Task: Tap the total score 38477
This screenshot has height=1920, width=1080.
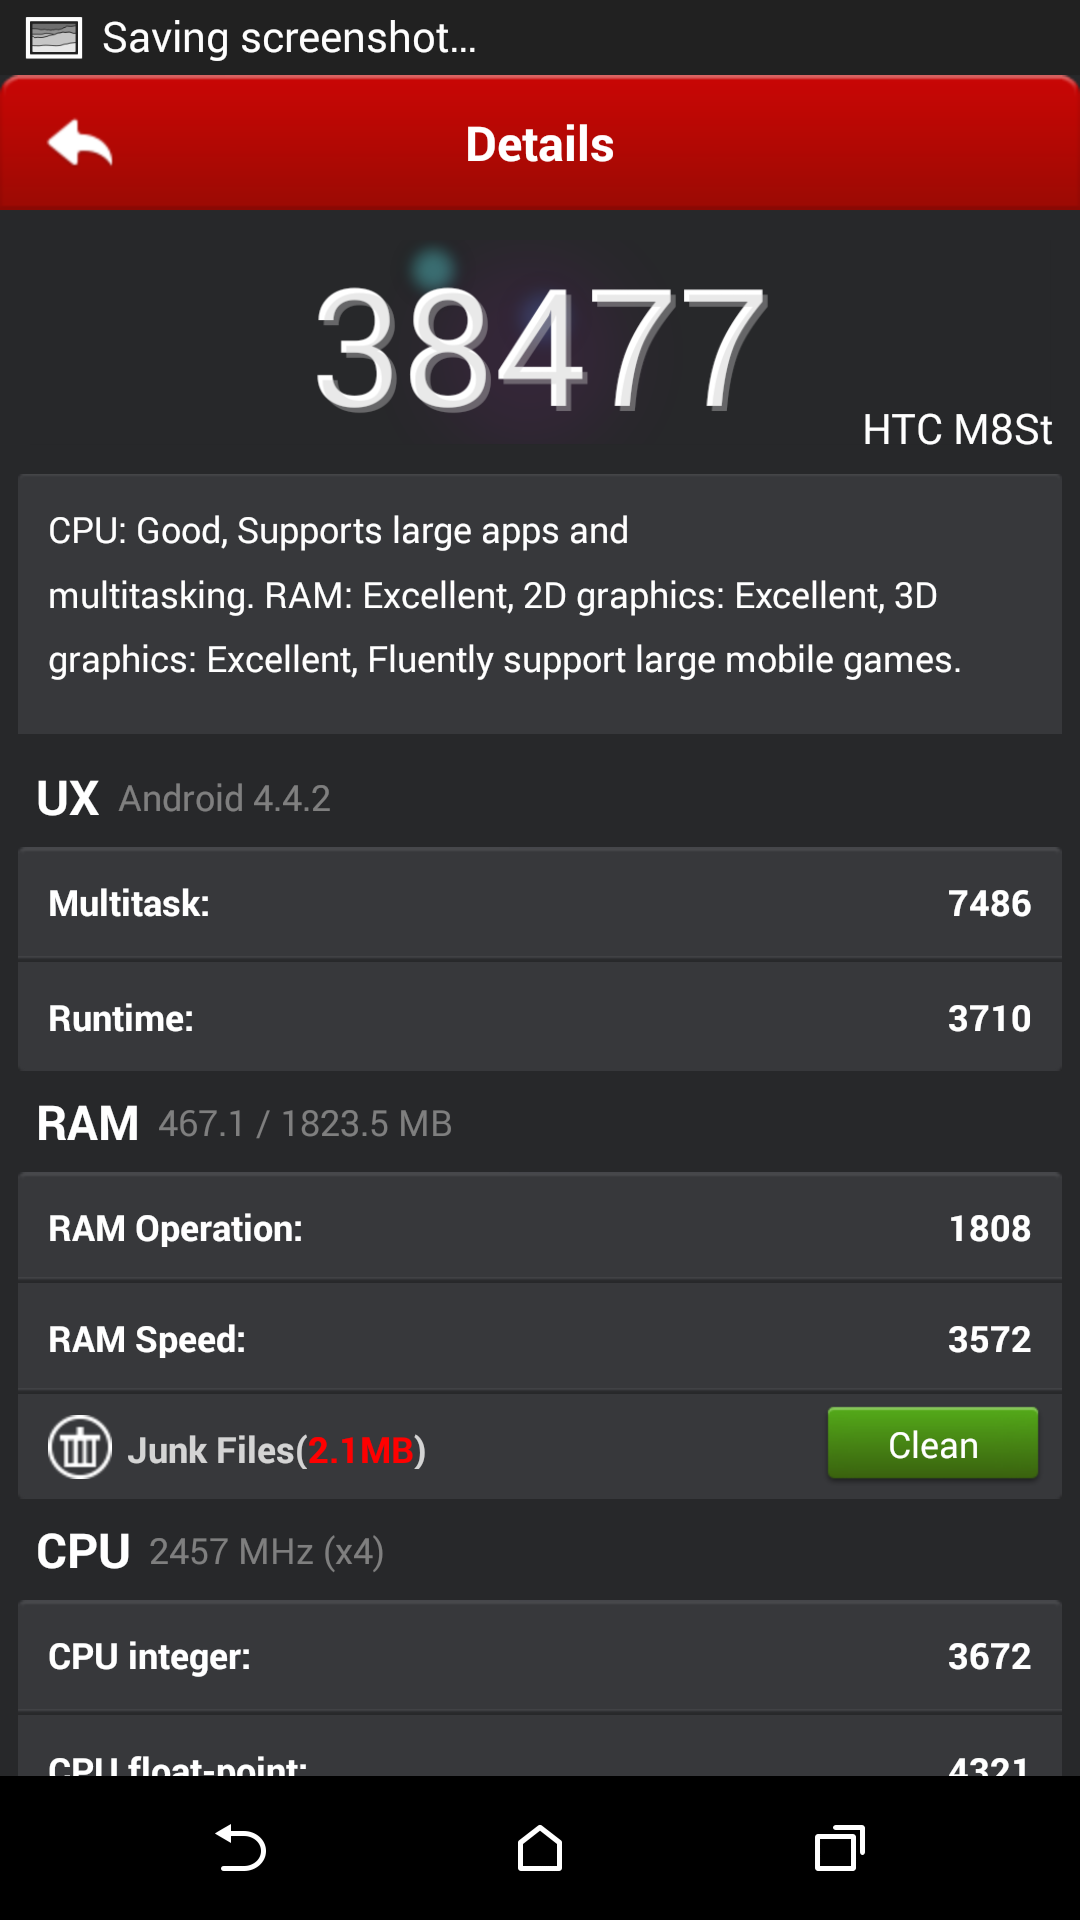Action: tap(540, 347)
